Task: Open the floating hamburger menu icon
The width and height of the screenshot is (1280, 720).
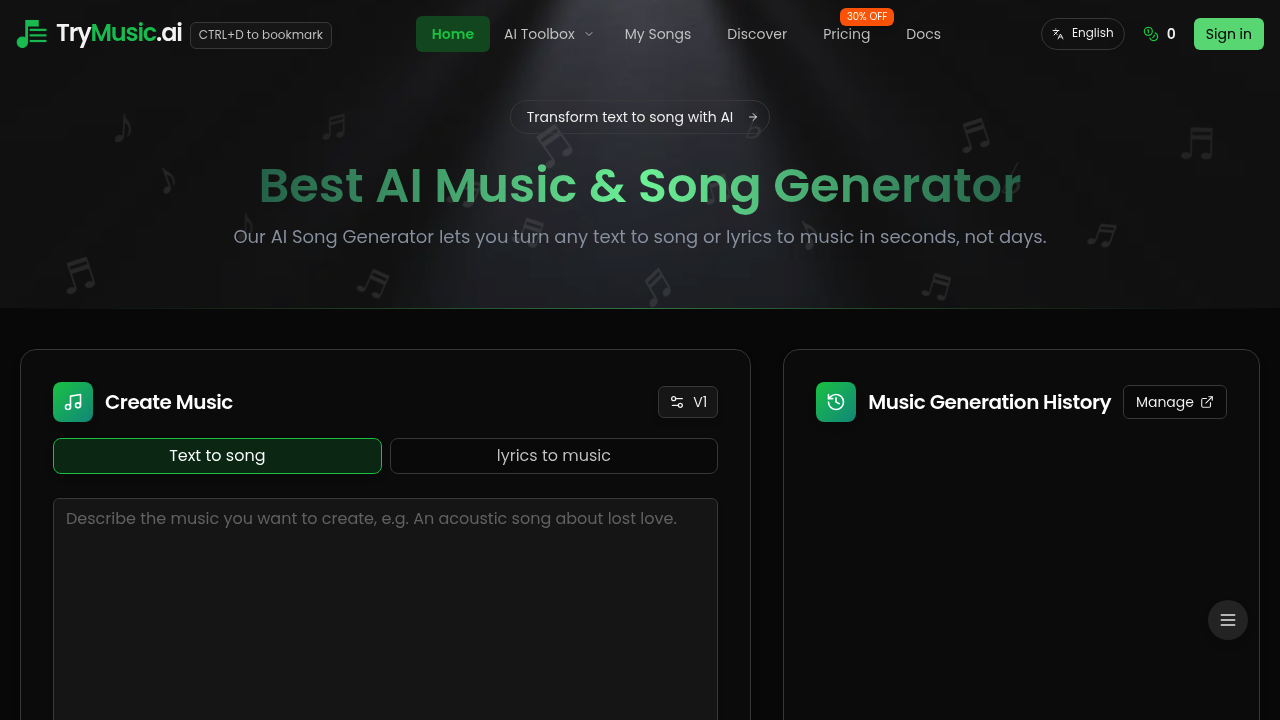Action: point(1227,619)
